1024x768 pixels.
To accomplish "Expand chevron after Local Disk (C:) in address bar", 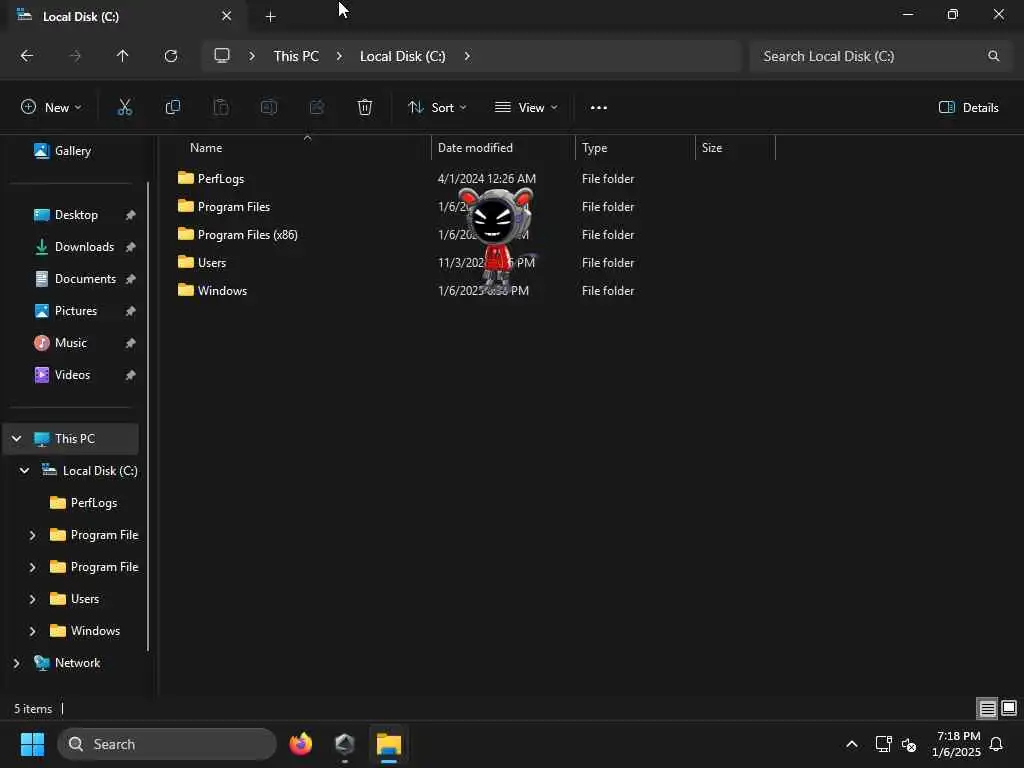I will tap(467, 56).
